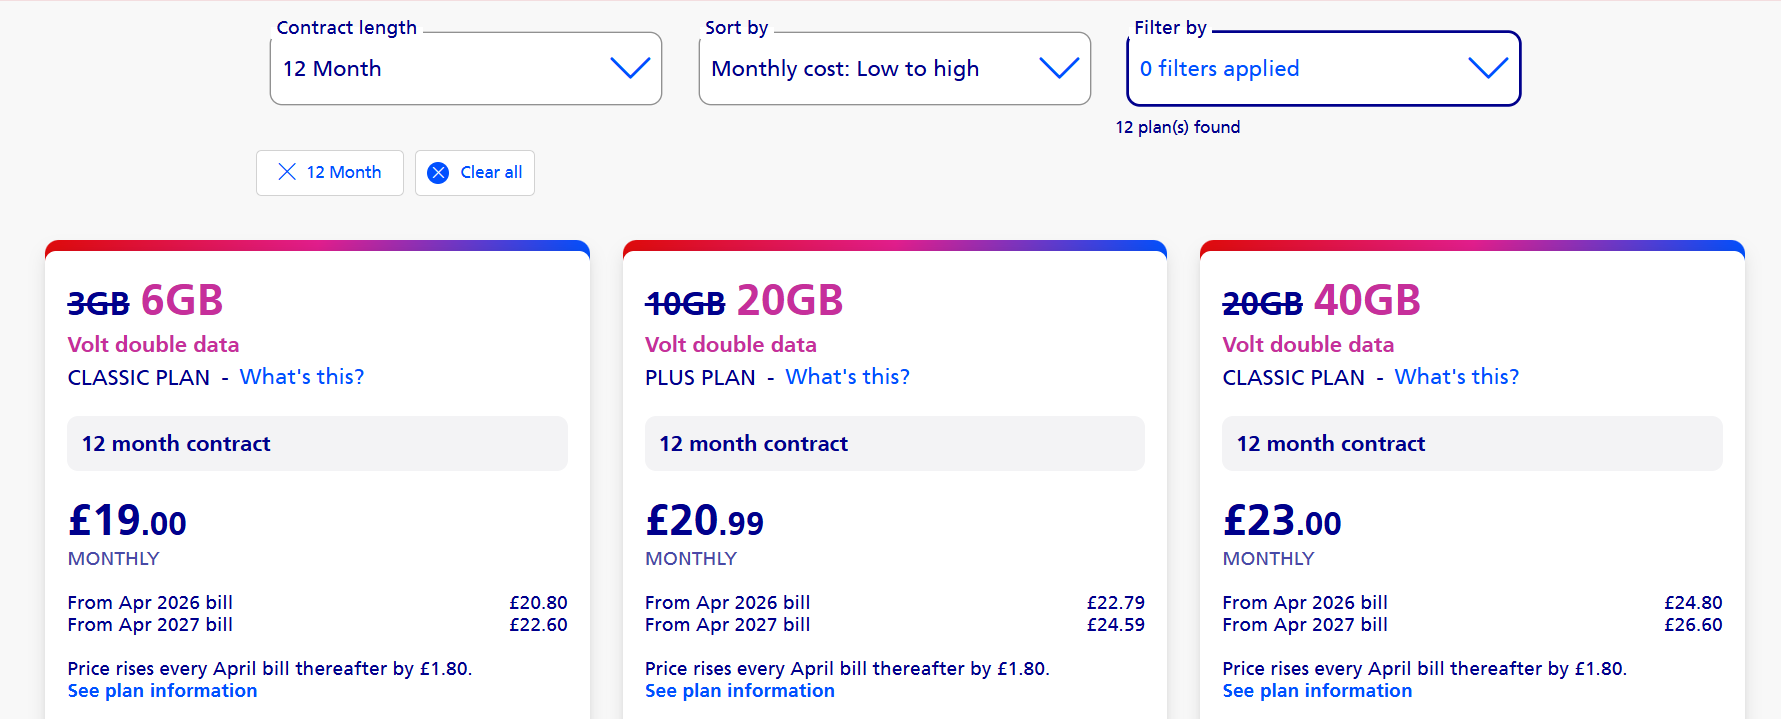
Task: See plan information for the 20GB plan
Action: pos(739,690)
